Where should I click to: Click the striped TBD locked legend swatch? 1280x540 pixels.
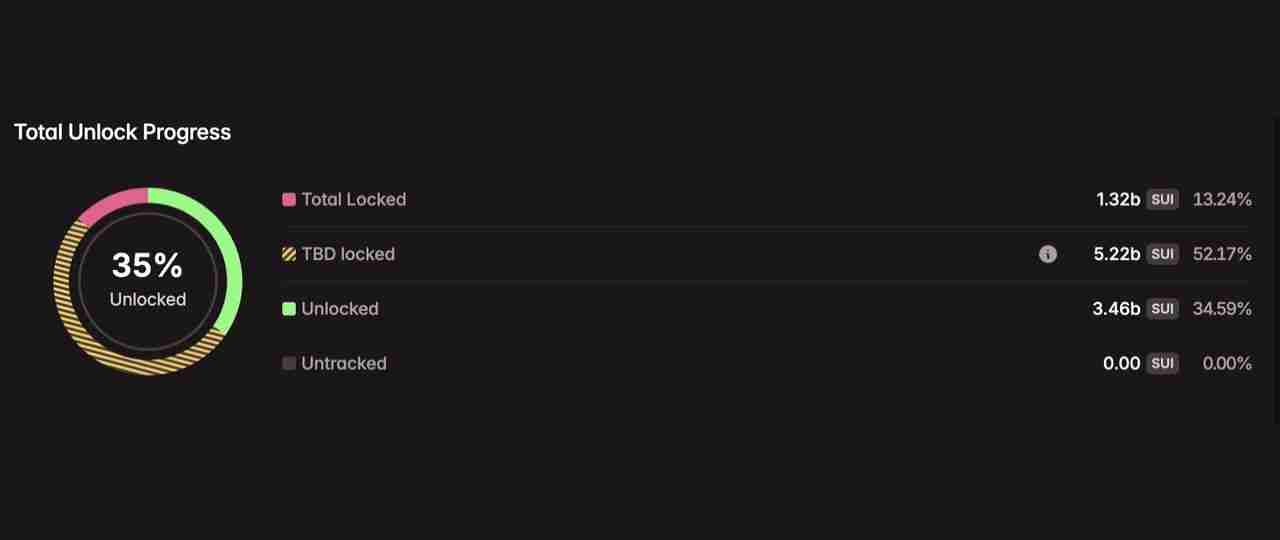point(289,254)
